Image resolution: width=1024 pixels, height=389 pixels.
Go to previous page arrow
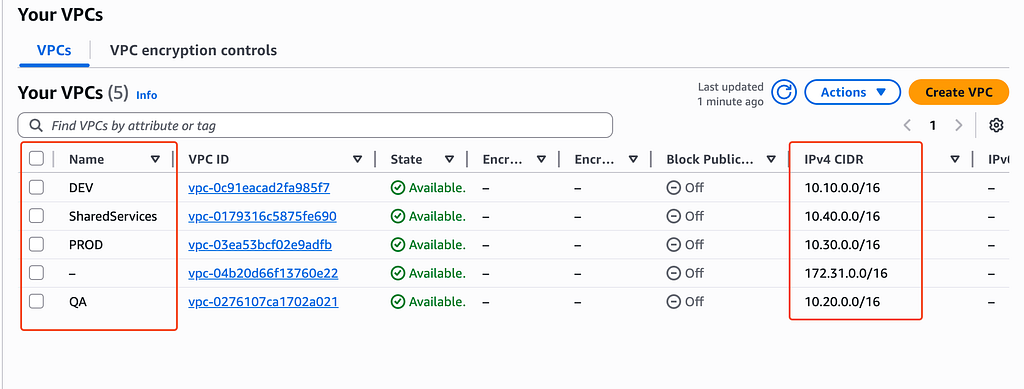coord(907,125)
